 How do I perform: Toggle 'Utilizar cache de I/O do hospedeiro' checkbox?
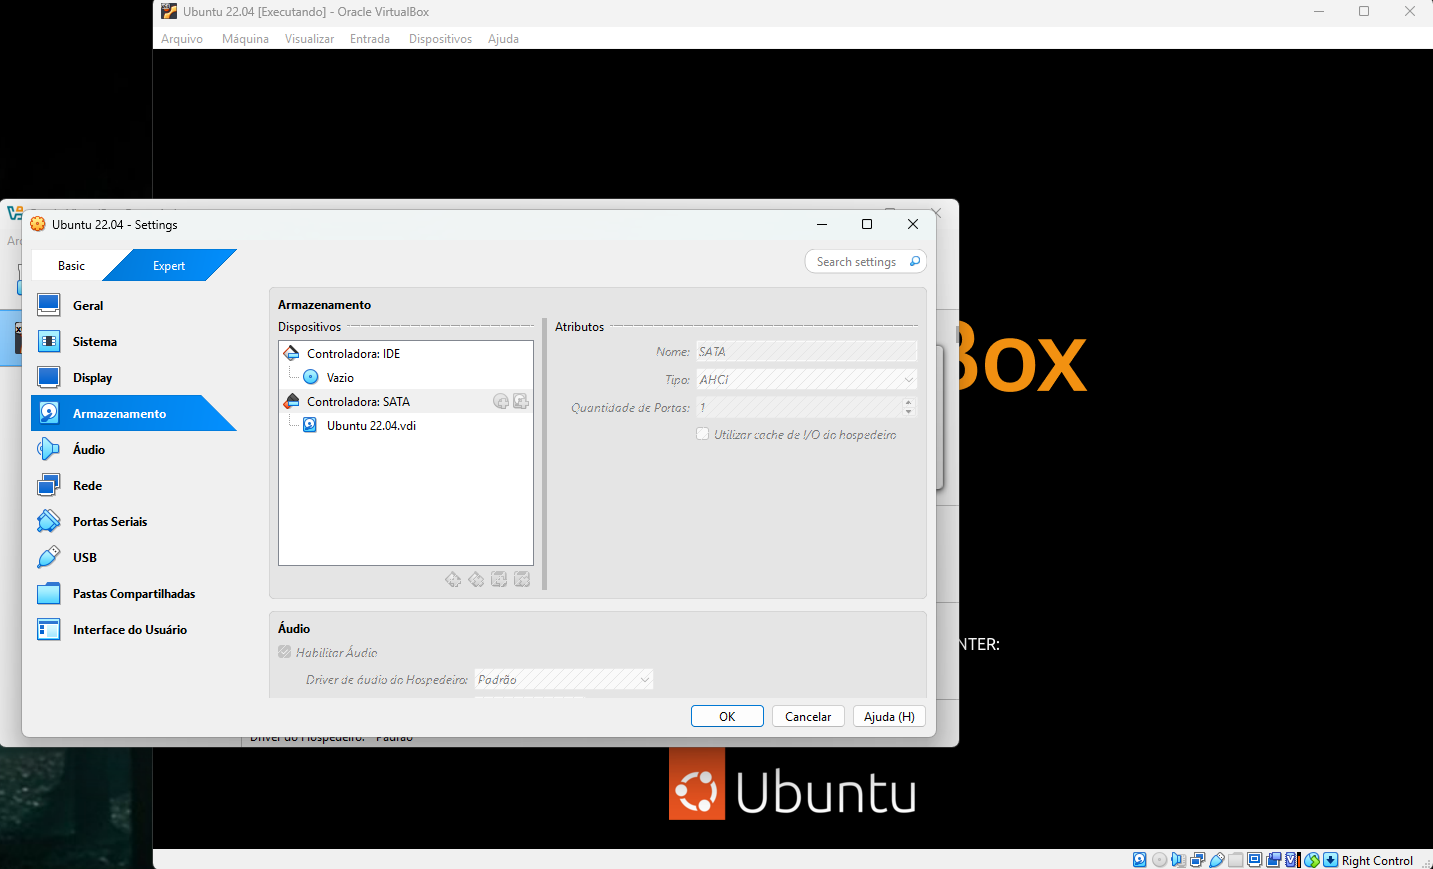click(x=703, y=434)
